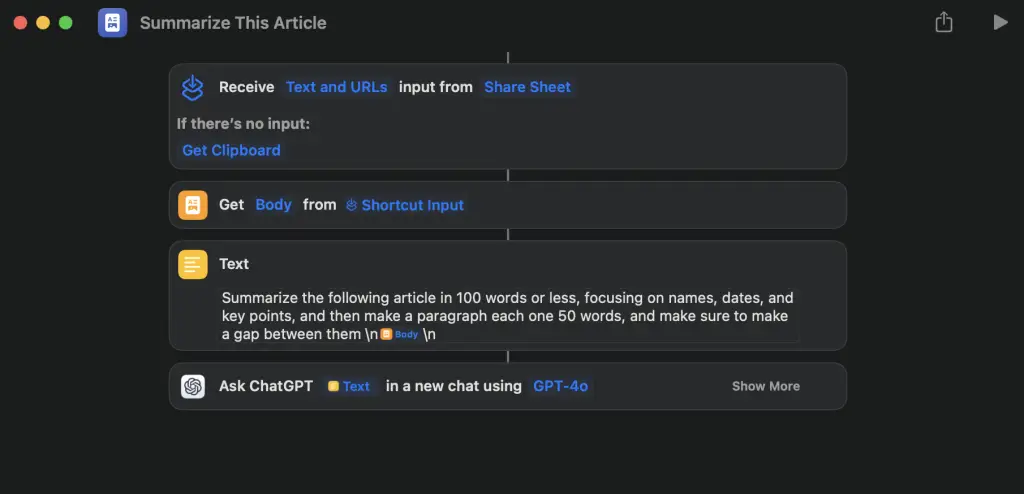
Task: Click the Share button in the title bar
Action: (x=943, y=22)
